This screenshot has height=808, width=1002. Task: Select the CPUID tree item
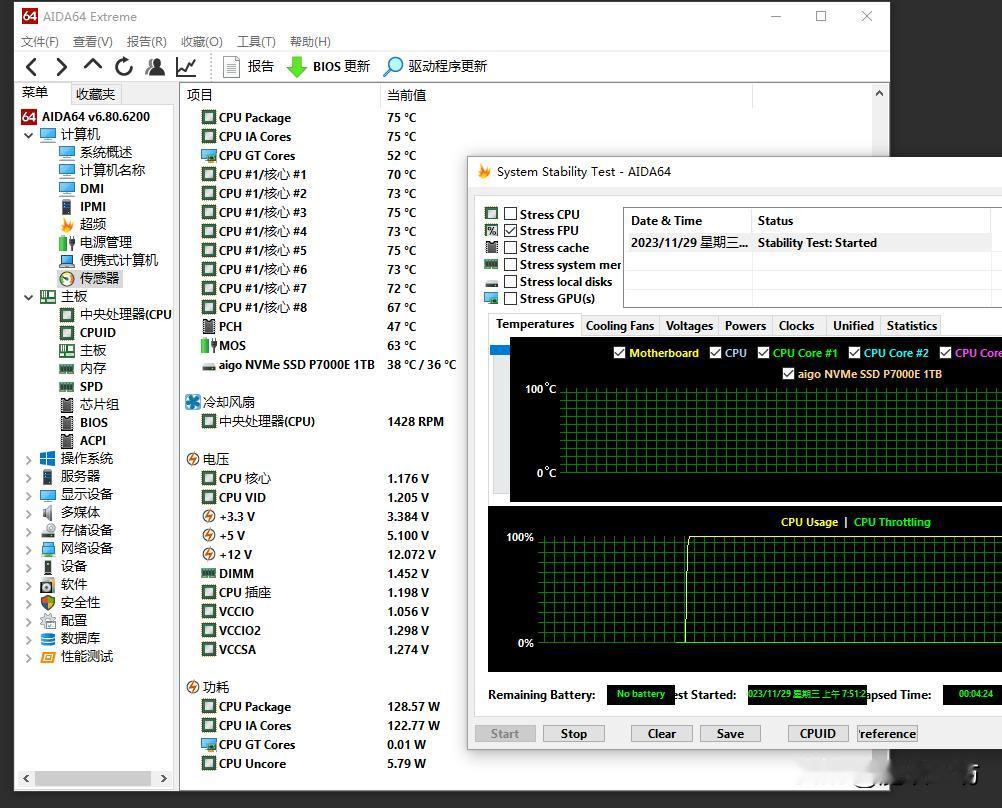click(88, 332)
